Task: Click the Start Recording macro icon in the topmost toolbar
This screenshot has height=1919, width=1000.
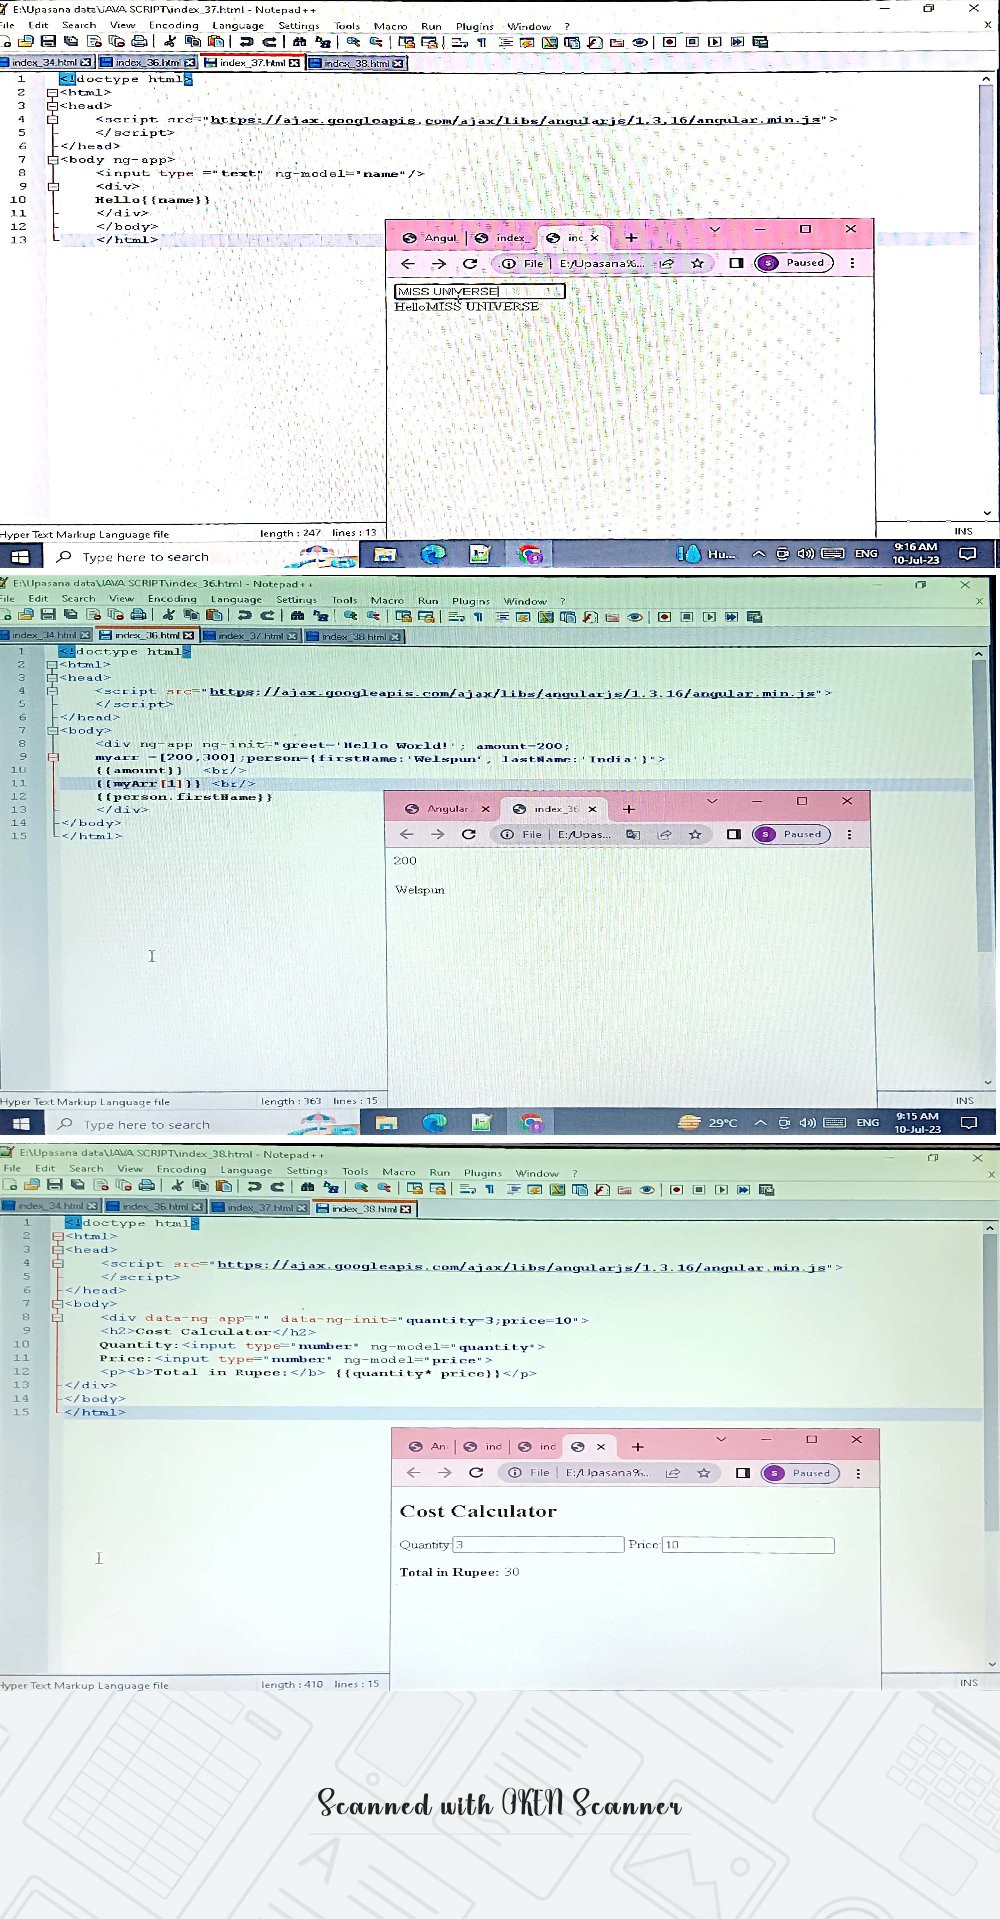Action: coord(669,42)
